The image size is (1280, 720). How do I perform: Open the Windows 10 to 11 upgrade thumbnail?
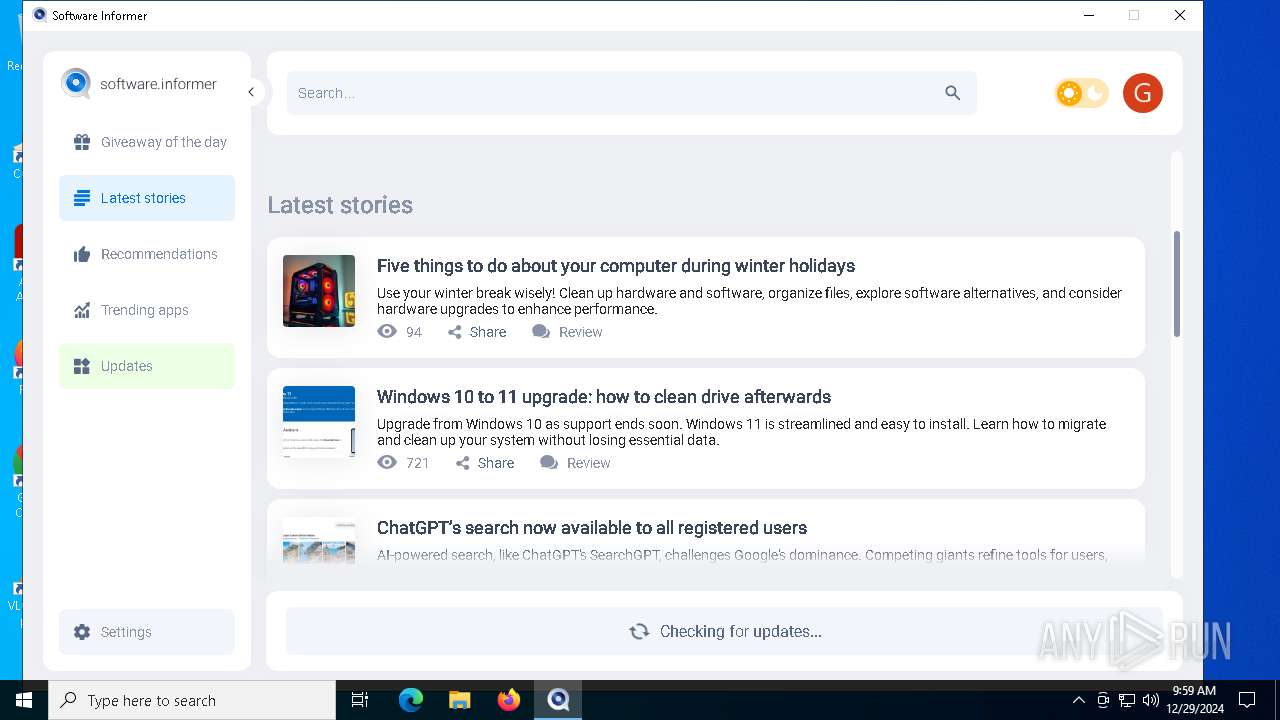(x=319, y=422)
